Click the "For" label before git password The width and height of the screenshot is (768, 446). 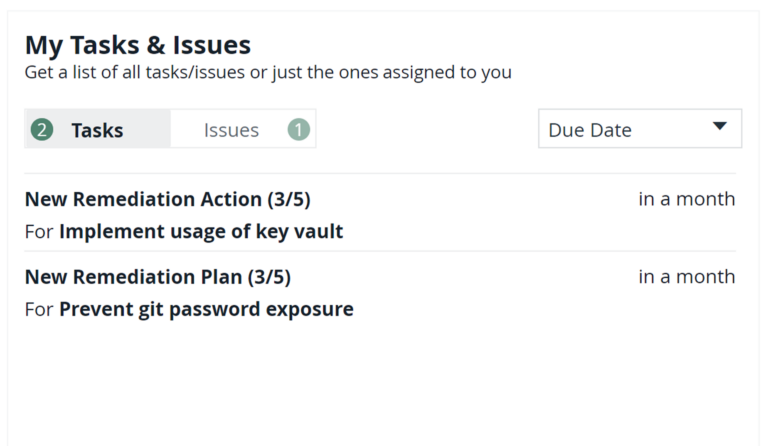tap(39, 309)
